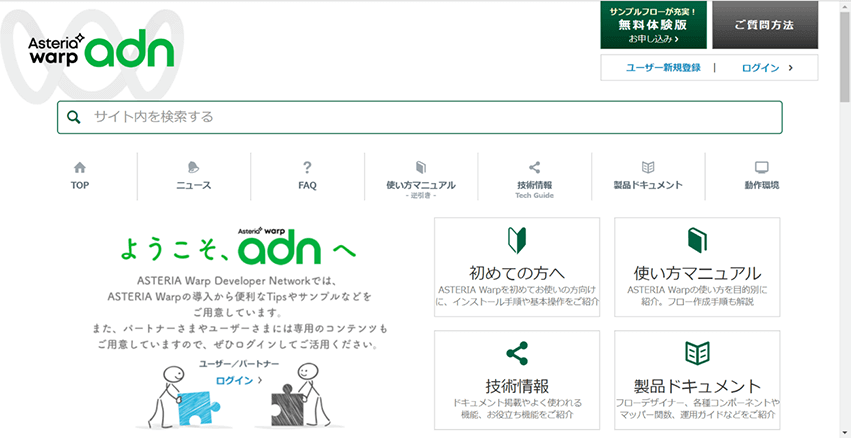
Task: Open 製品ドキュメント navigation item
Action: coord(648,176)
